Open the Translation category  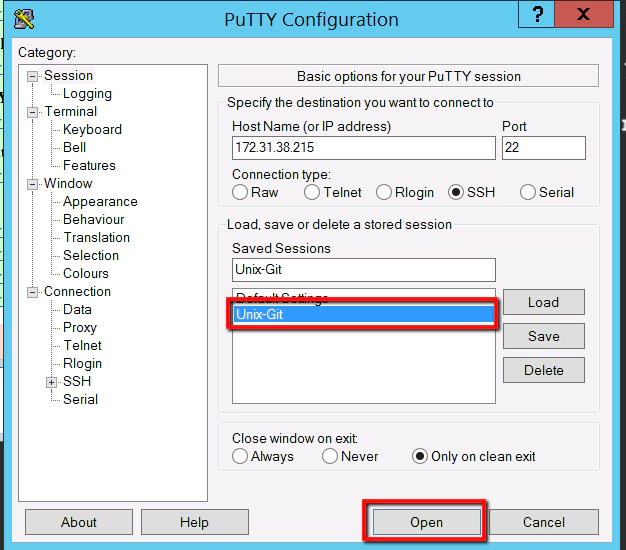(x=96, y=237)
